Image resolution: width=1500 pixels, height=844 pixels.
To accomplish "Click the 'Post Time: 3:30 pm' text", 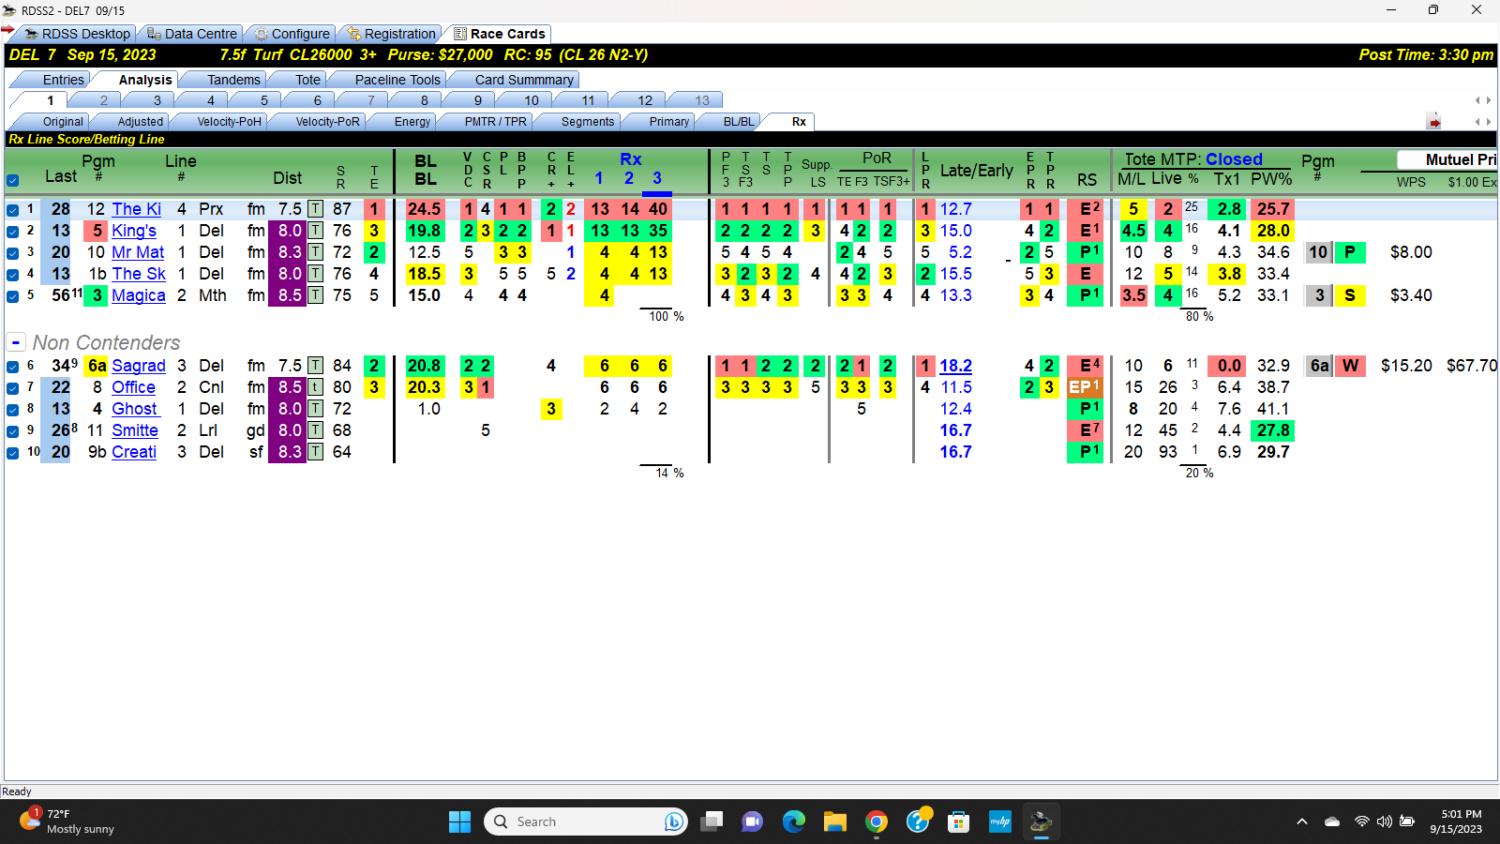I will point(1426,55).
